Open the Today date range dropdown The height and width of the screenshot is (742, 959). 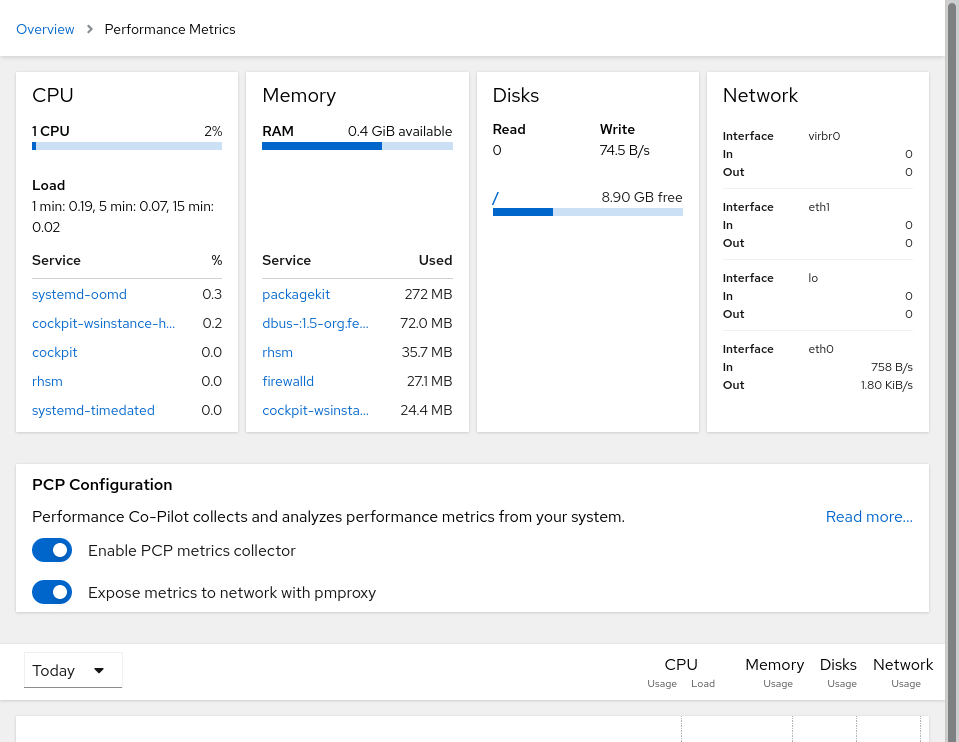click(72, 670)
